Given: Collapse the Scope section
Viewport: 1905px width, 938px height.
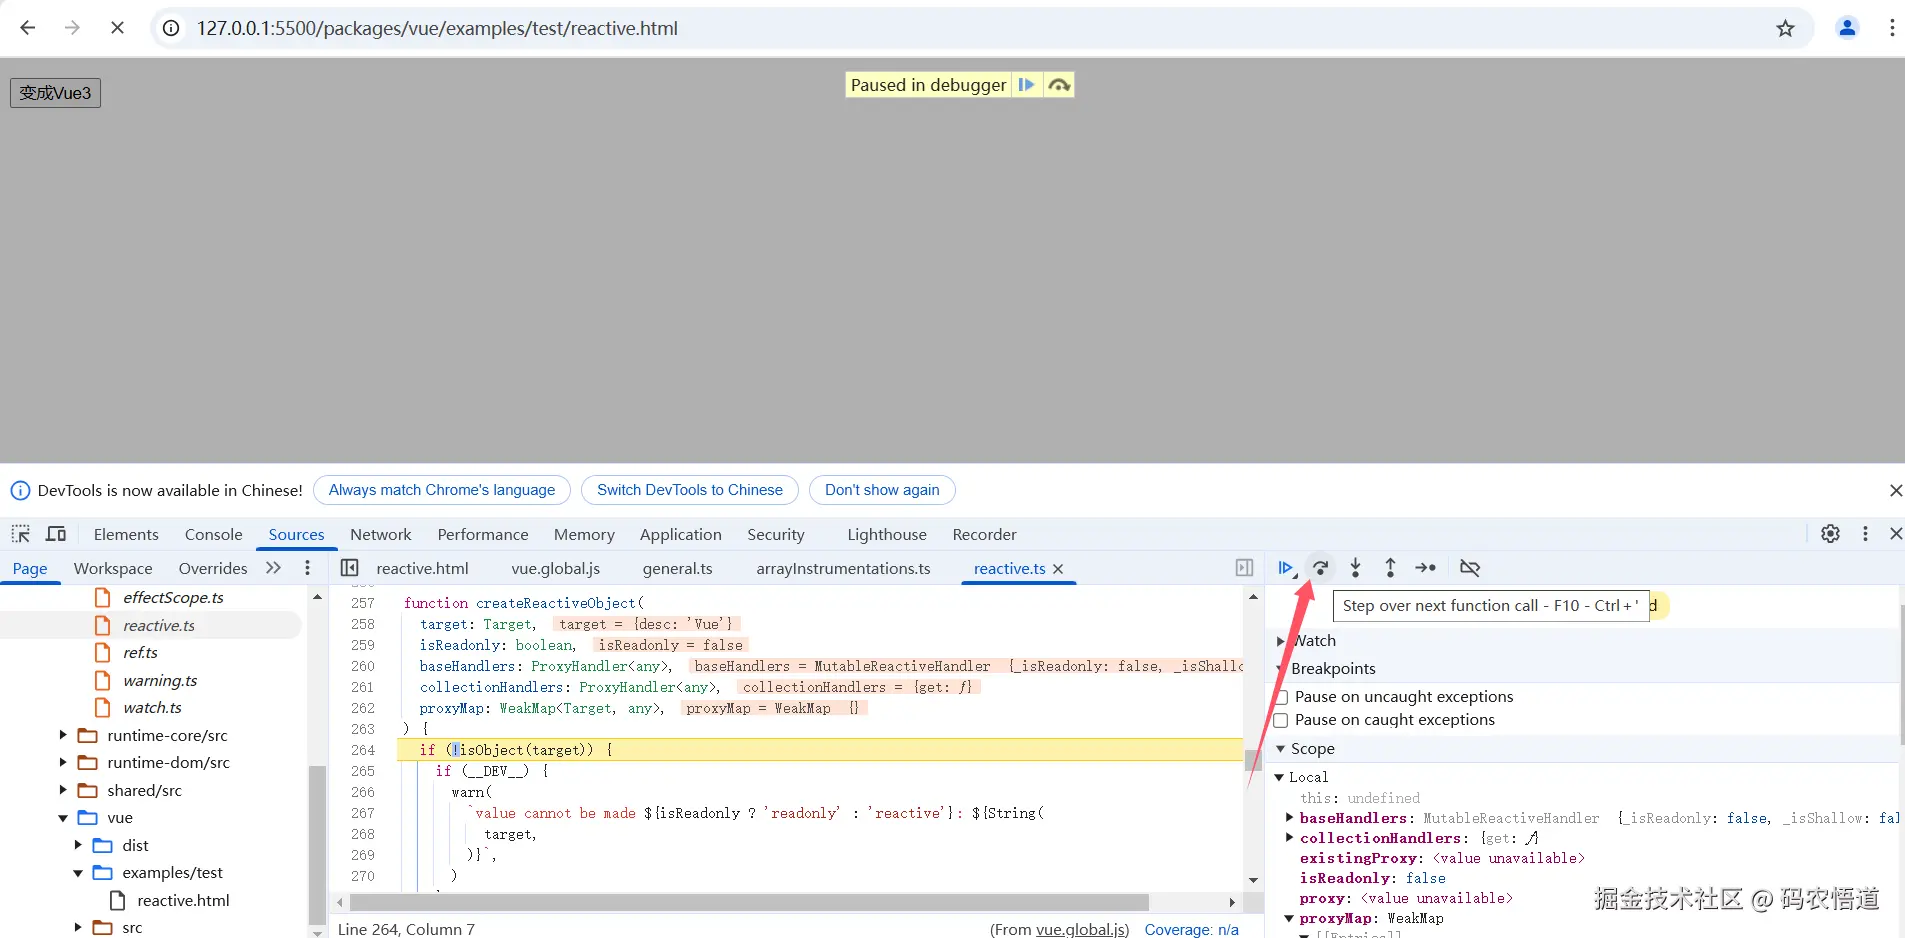Looking at the screenshot, I should point(1280,749).
